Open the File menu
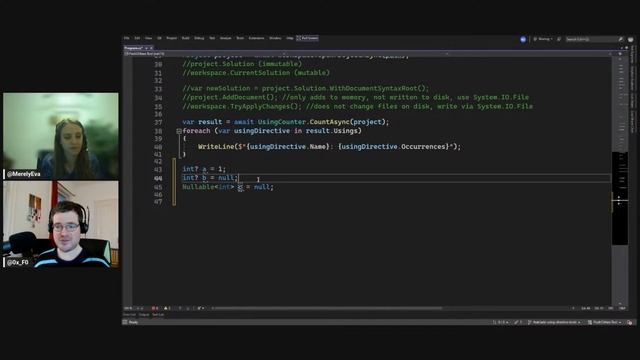Image resolution: width=640 pixels, height=360 pixels. [127, 38]
